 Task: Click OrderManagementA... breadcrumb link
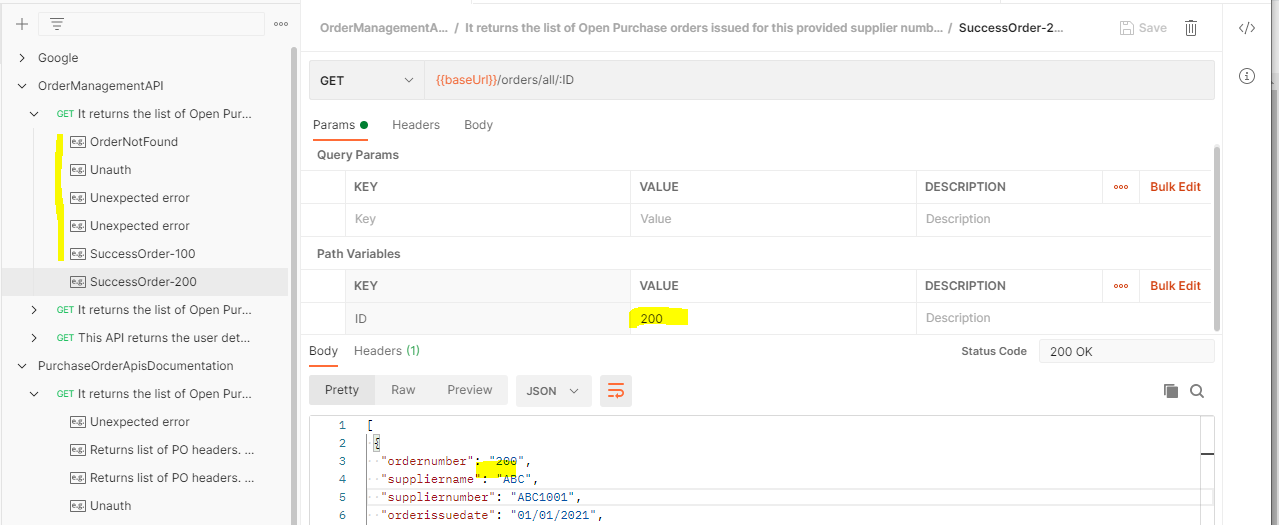tap(384, 28)
